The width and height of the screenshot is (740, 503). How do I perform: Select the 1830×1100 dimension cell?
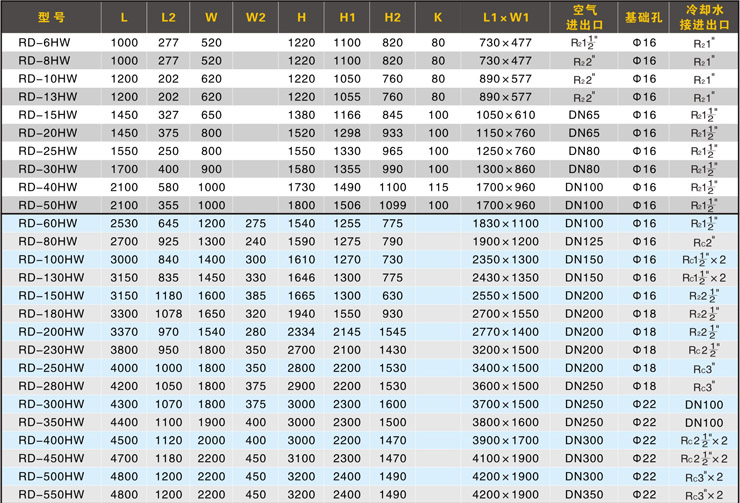(506, 223)
